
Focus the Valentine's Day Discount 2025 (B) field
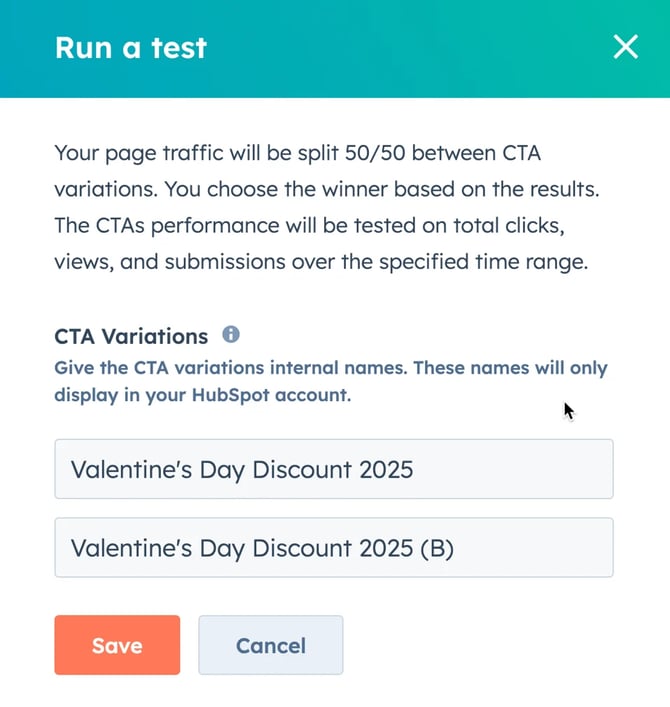(x=334, y=547)
